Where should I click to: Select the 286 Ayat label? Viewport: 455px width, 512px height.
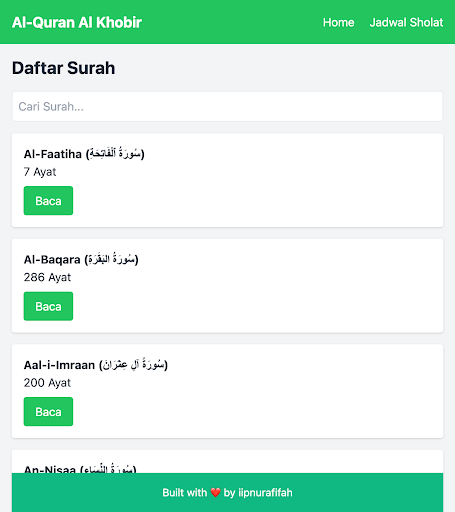tap(47, 277)
